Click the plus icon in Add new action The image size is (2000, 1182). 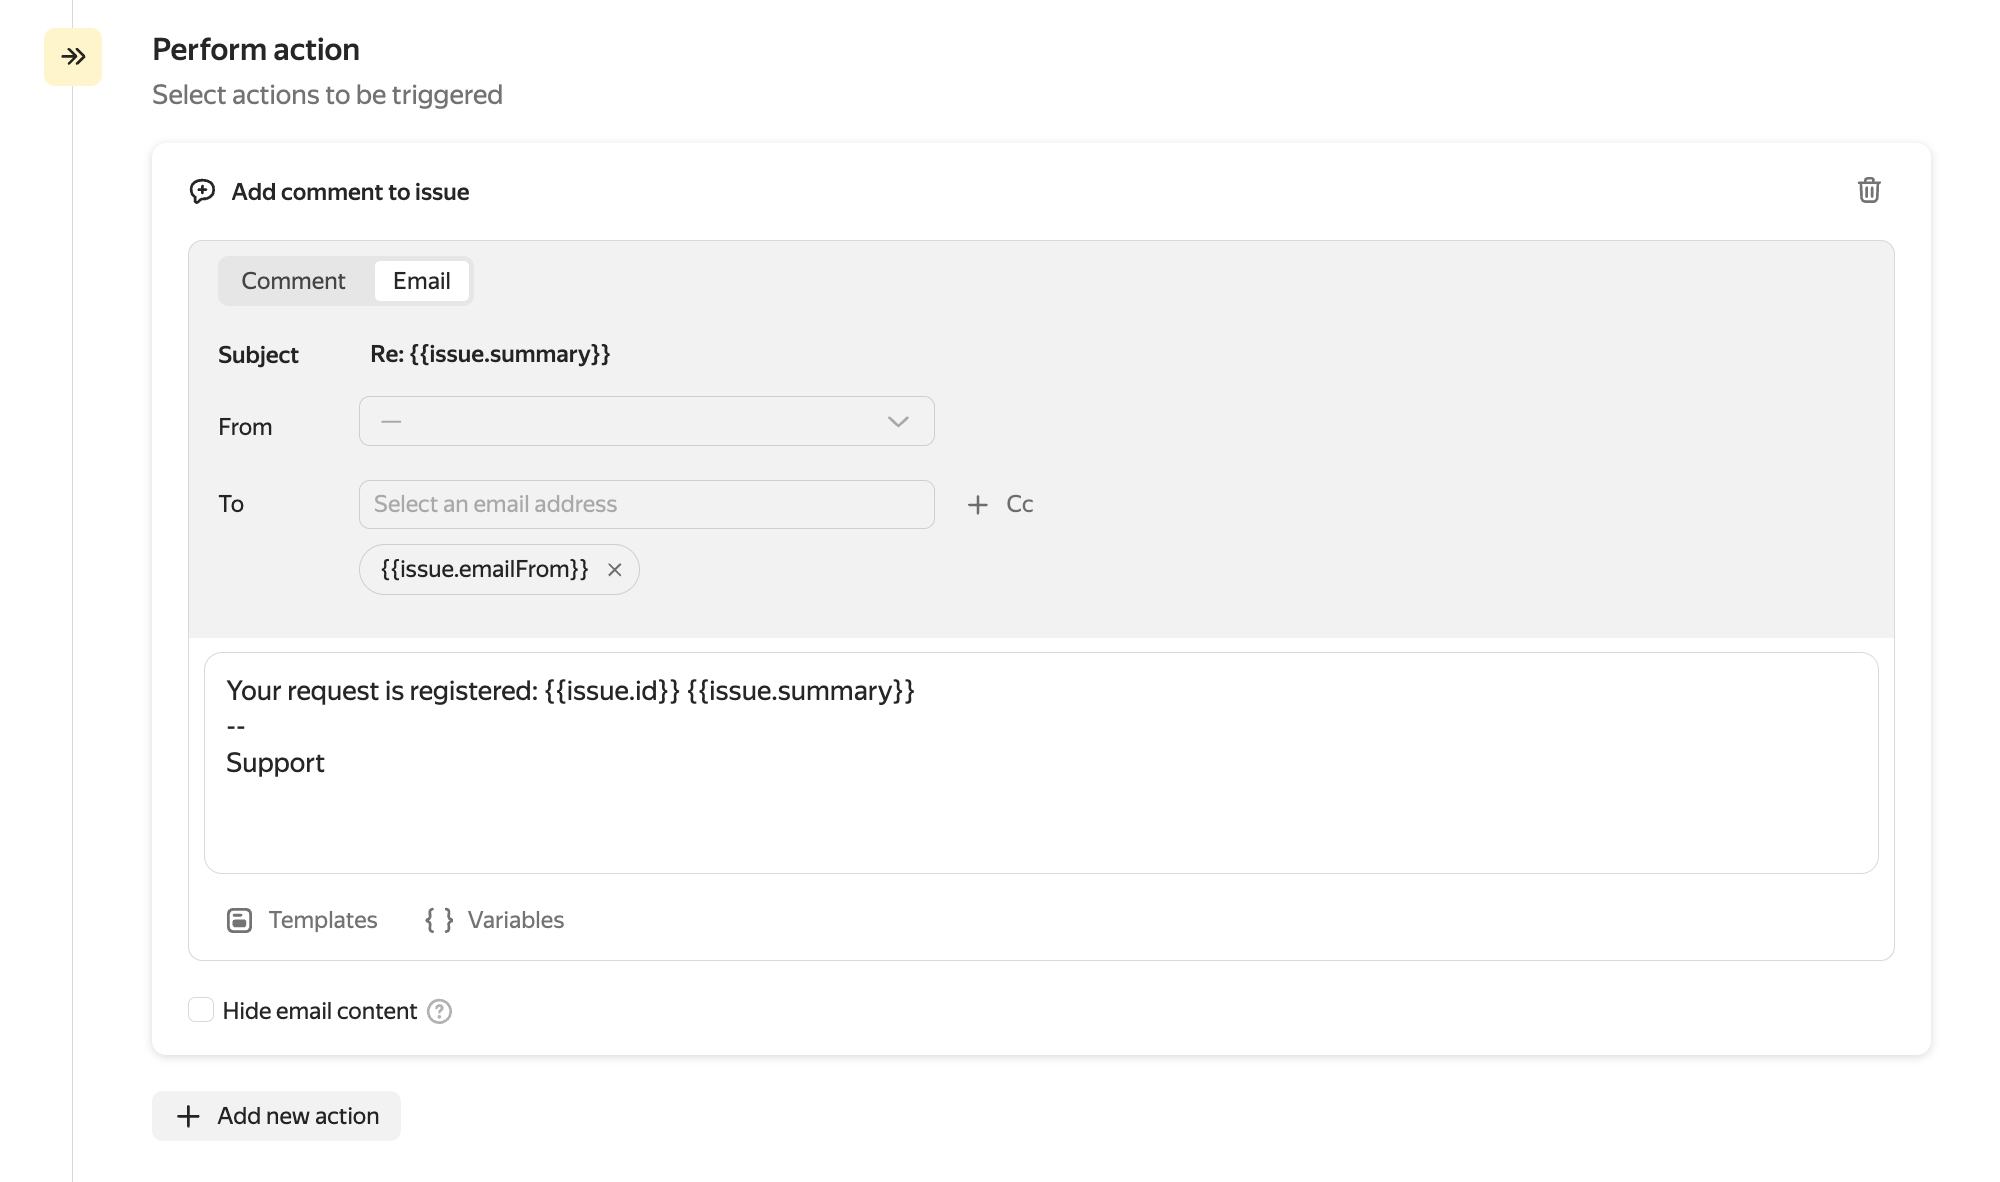pyautogui.click(x=188, y=1116)
